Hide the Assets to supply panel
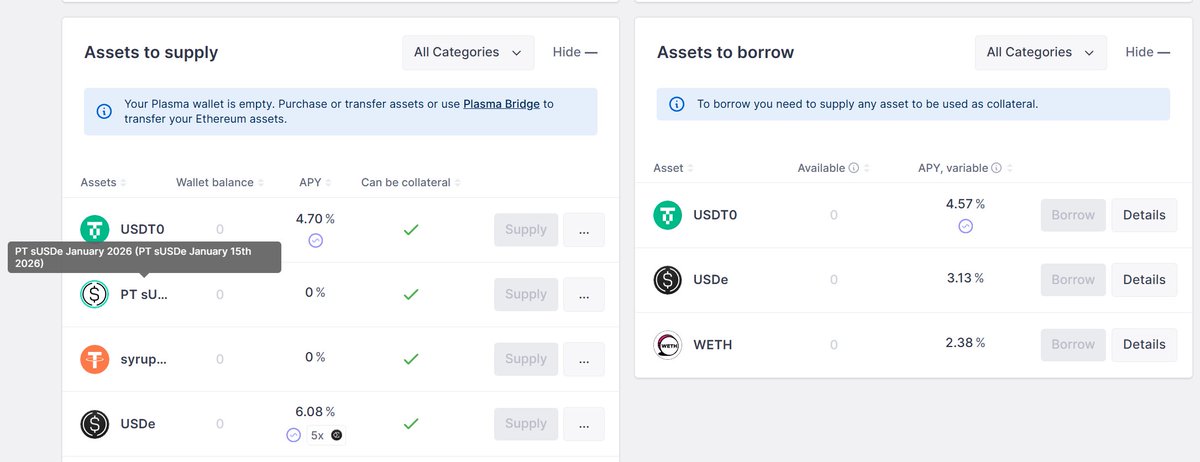1200x462 pixels. 575,52
